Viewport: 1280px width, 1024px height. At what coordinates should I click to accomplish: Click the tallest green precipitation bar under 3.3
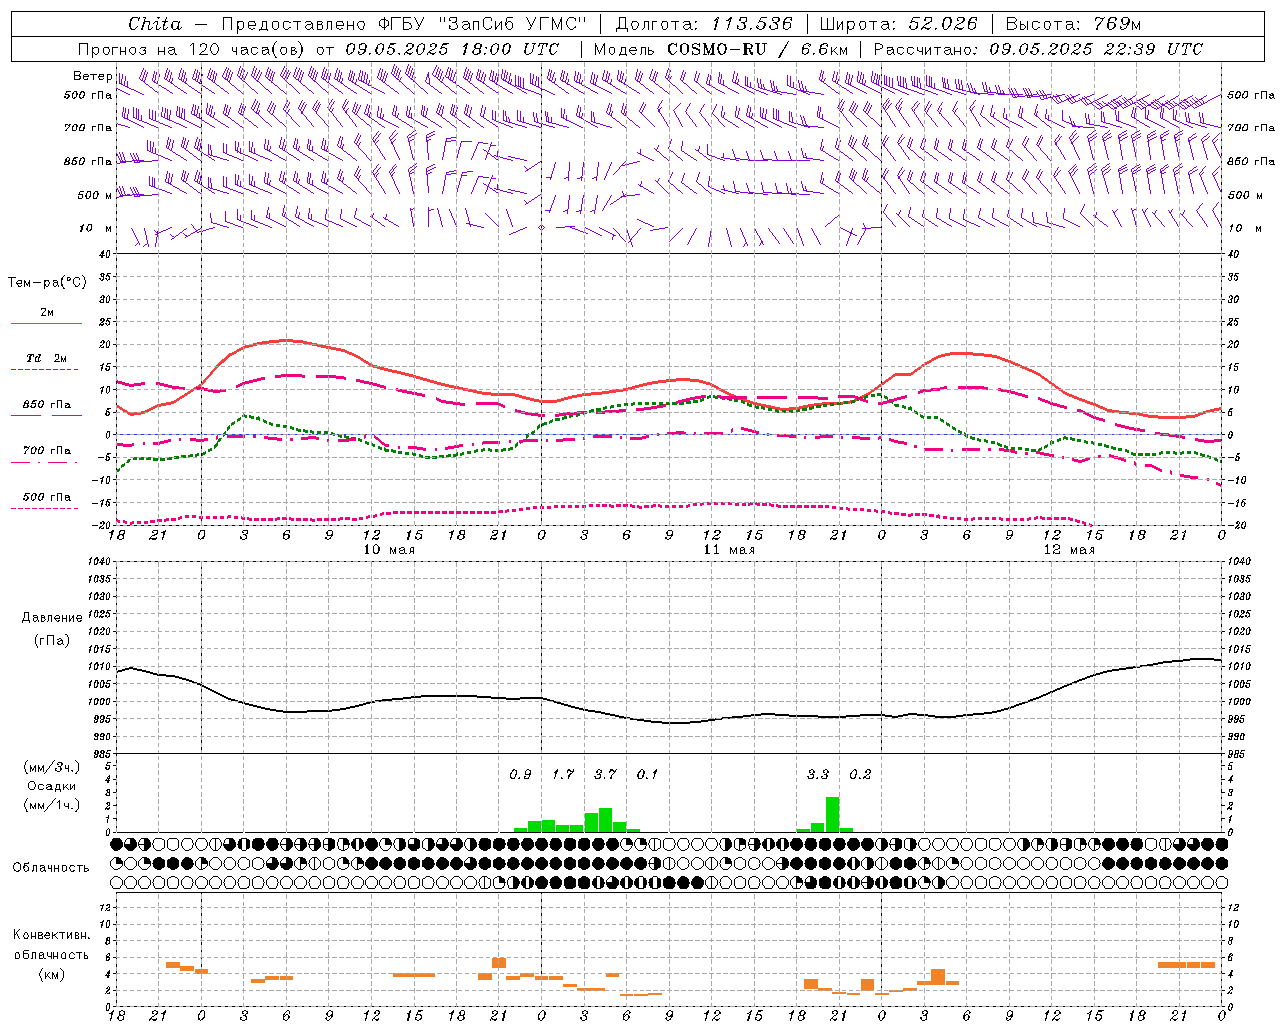pos(832,814)
